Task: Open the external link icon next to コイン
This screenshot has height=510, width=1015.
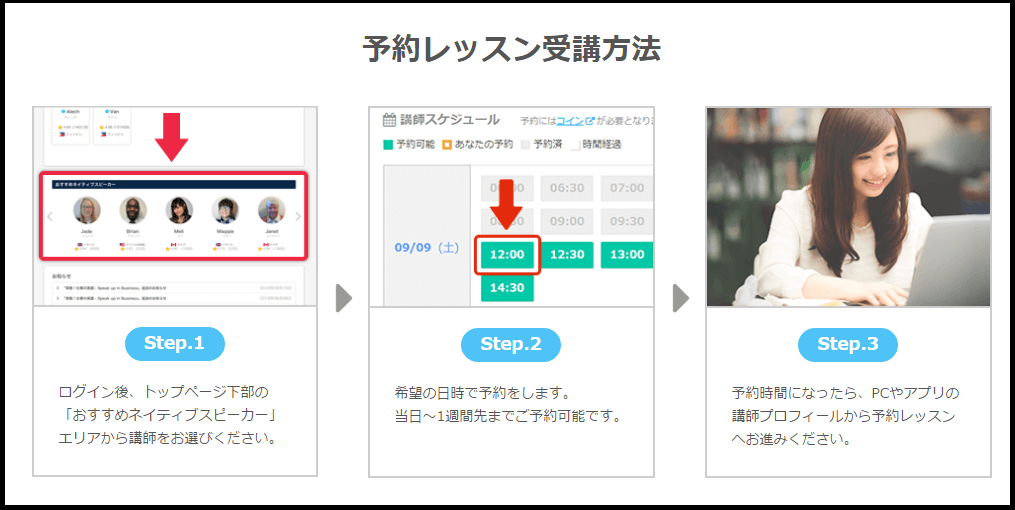Action: click(x=589, y=120)
